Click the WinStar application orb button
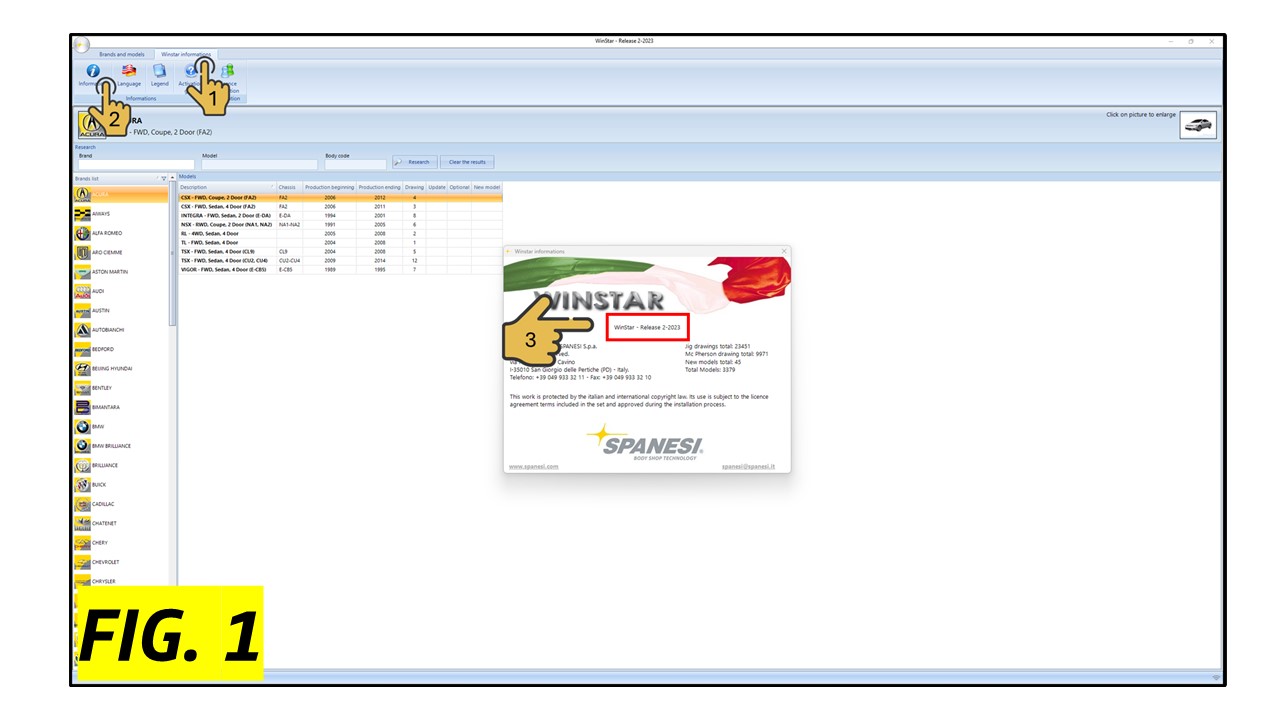The width and height of the screenshot is (1280, 720). 82,46
